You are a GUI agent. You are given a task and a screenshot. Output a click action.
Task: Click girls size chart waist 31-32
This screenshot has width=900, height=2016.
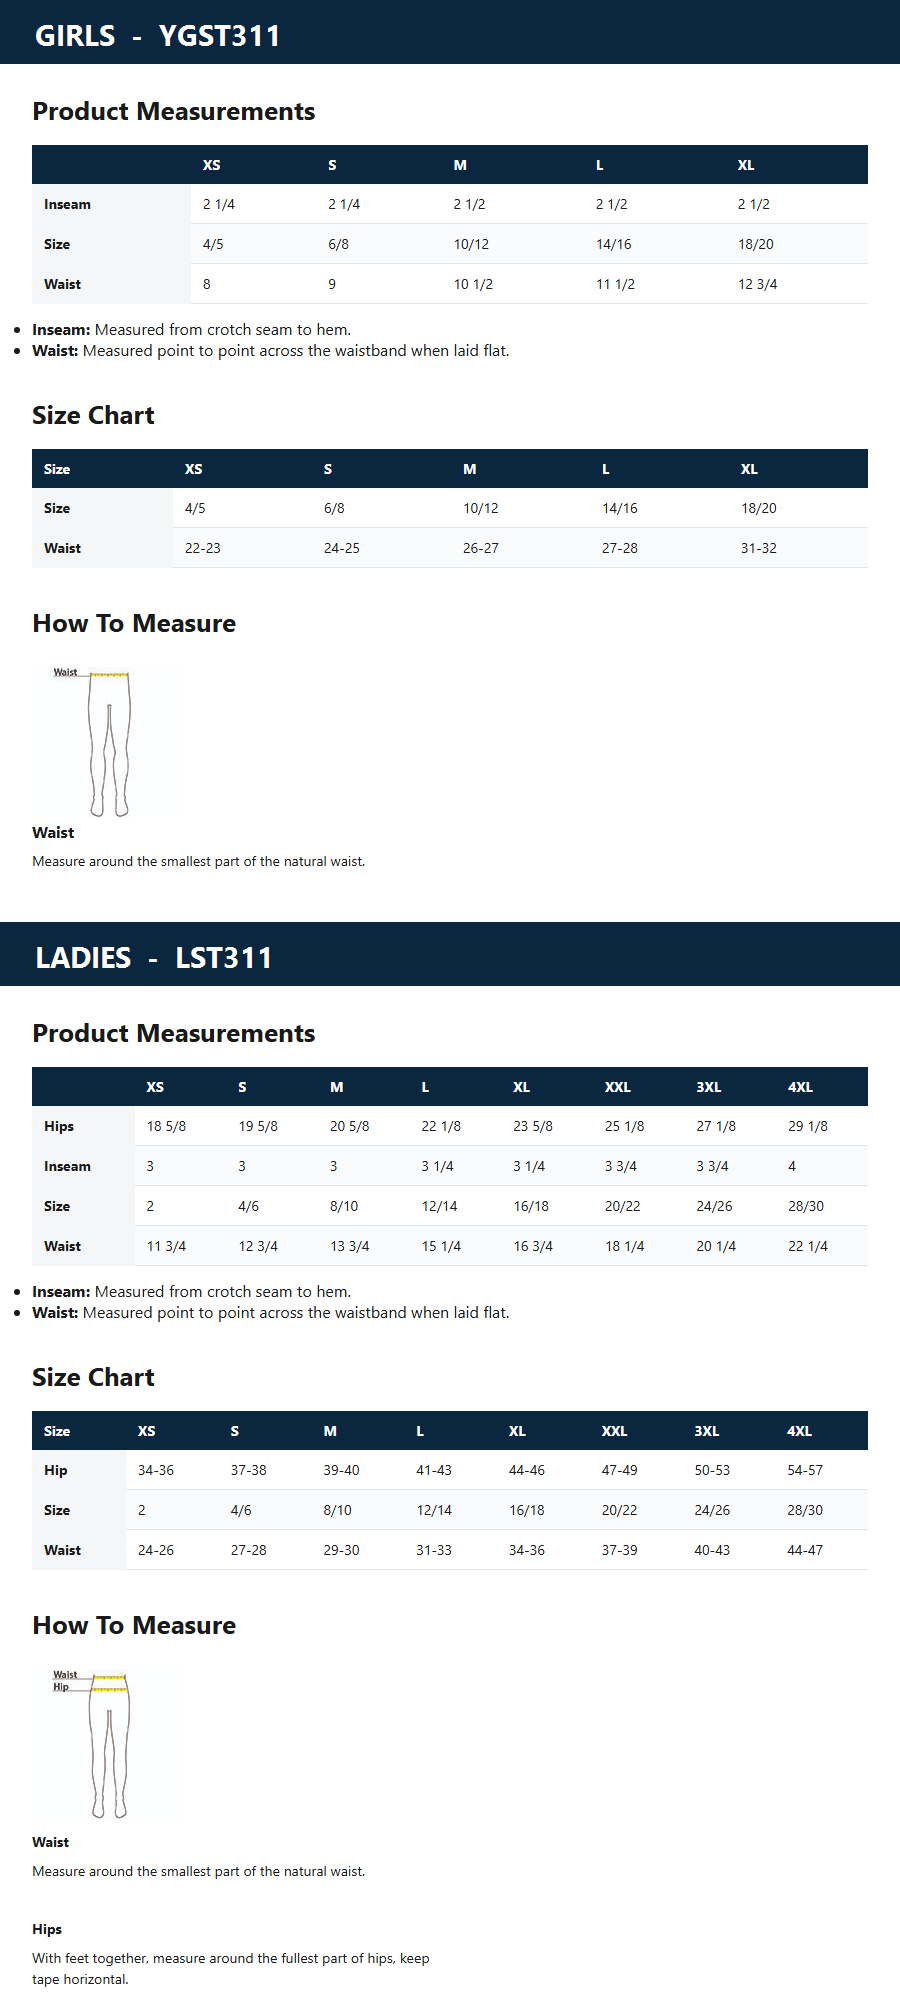(759, 548)
